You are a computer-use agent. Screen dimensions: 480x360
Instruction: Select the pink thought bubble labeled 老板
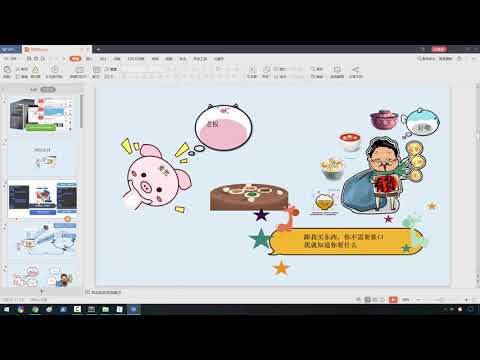point(223,127)
